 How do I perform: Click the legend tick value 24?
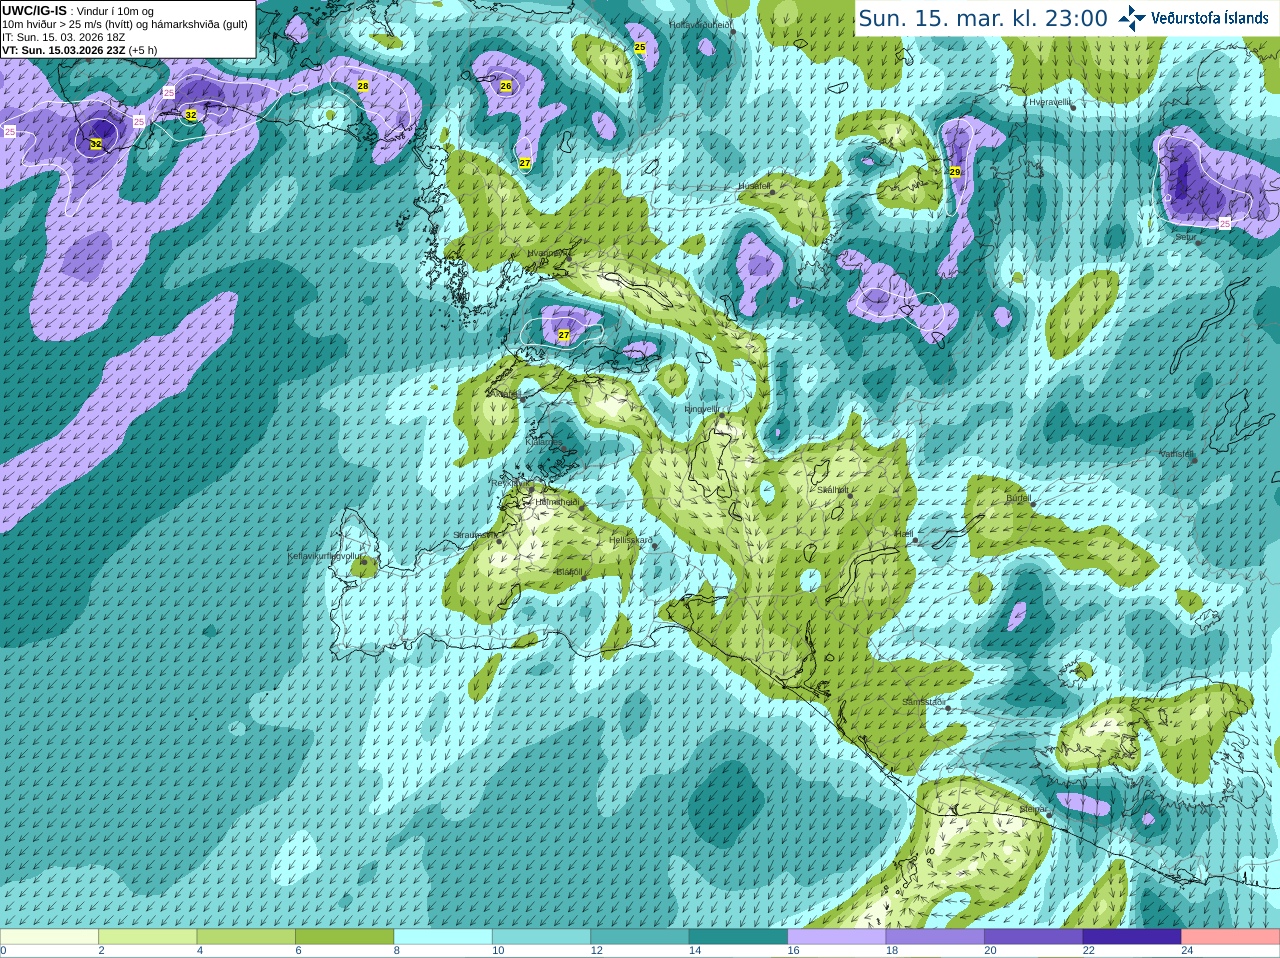click(1187, 951)
